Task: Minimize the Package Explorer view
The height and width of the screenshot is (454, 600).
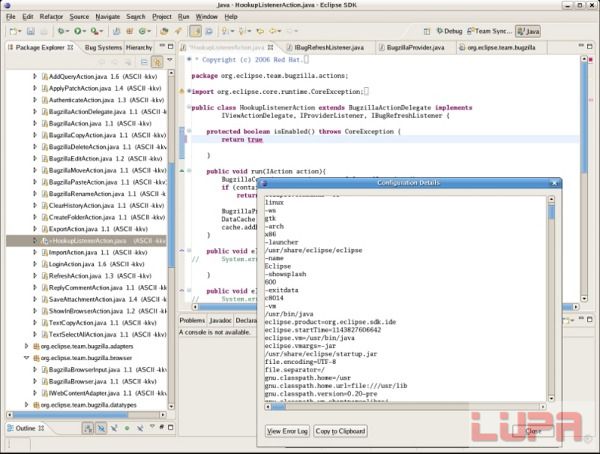Action: coord(162,46)
